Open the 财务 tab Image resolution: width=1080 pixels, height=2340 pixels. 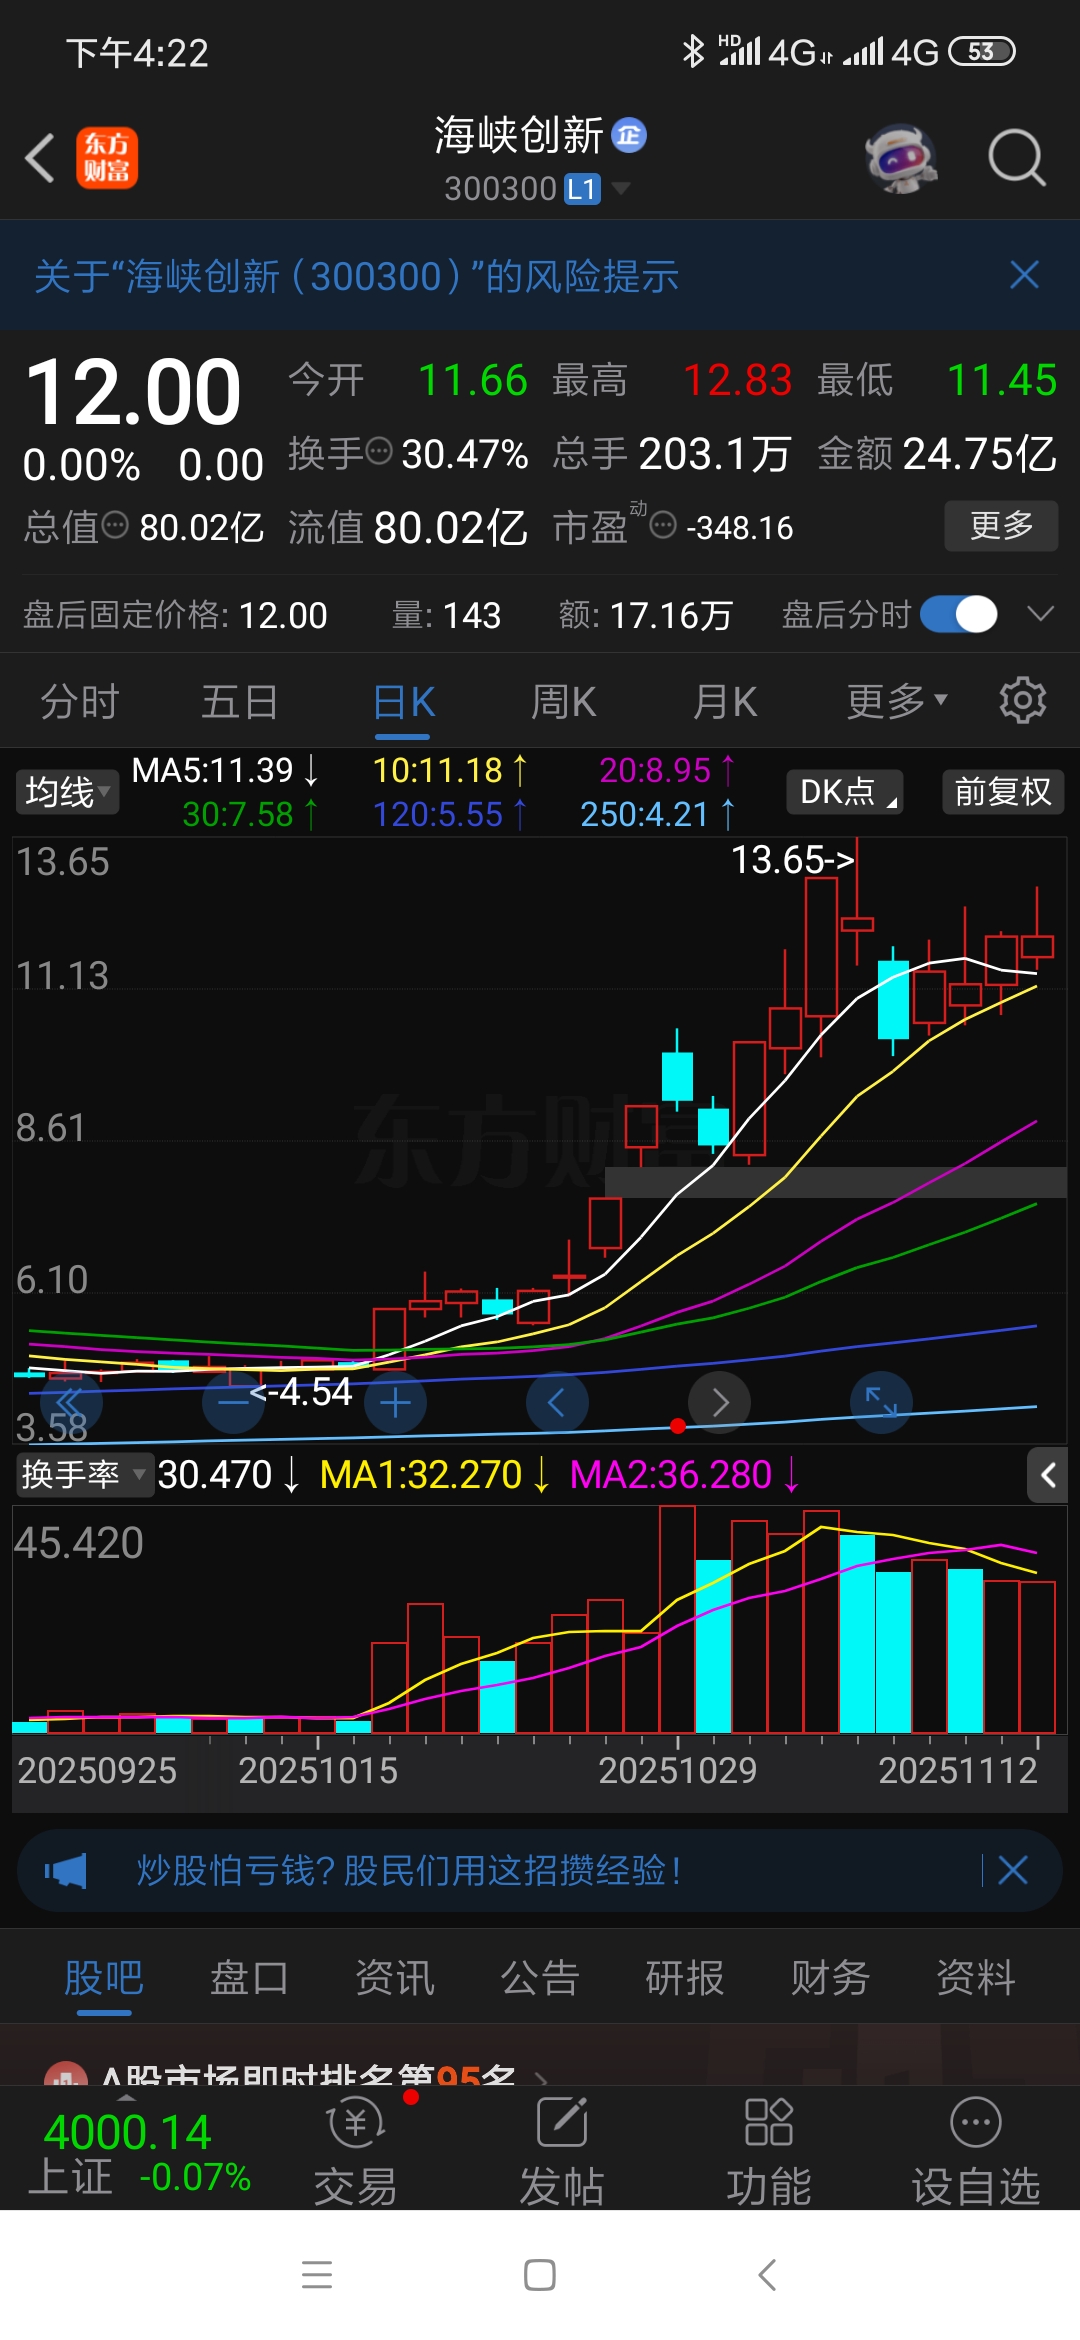tap(830, 1978)
